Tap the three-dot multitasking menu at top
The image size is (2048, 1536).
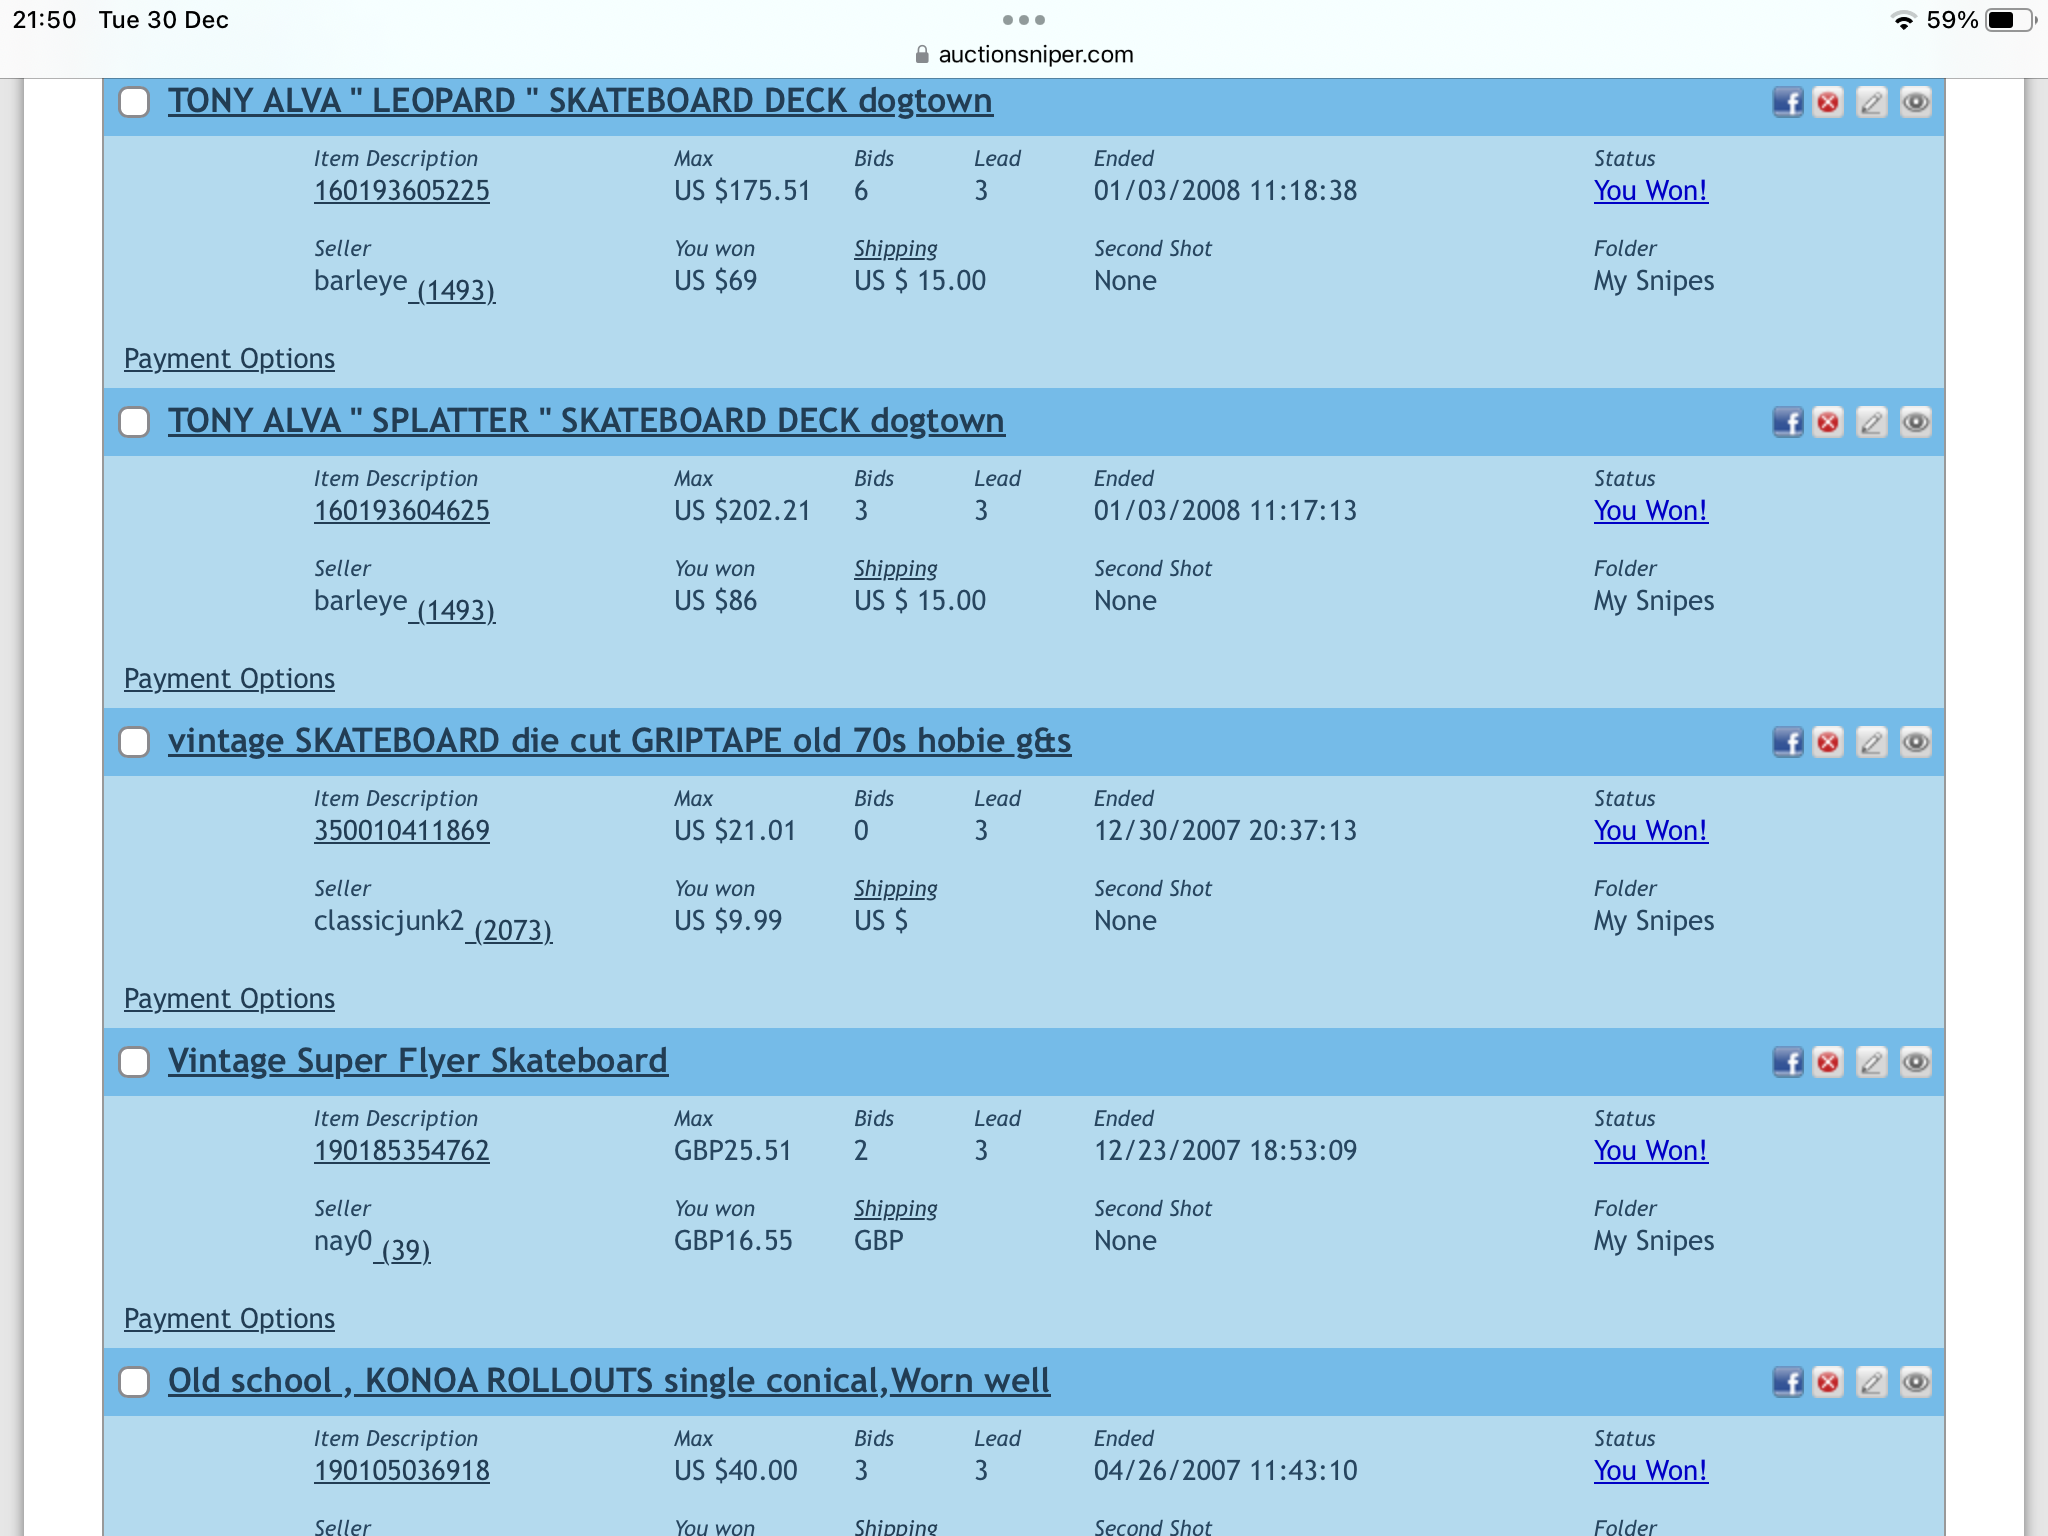point(1024,20)
